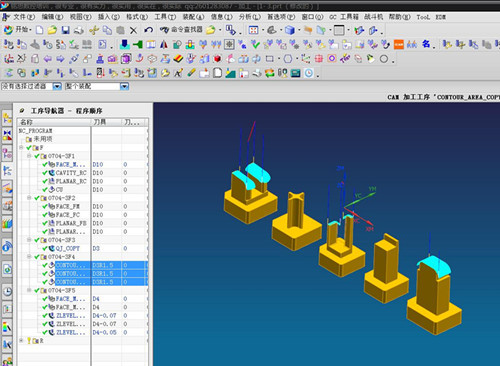The image size is (500, 366).
Task: Open the Operation Navigator sidebar tab
Action: (7, 170)
